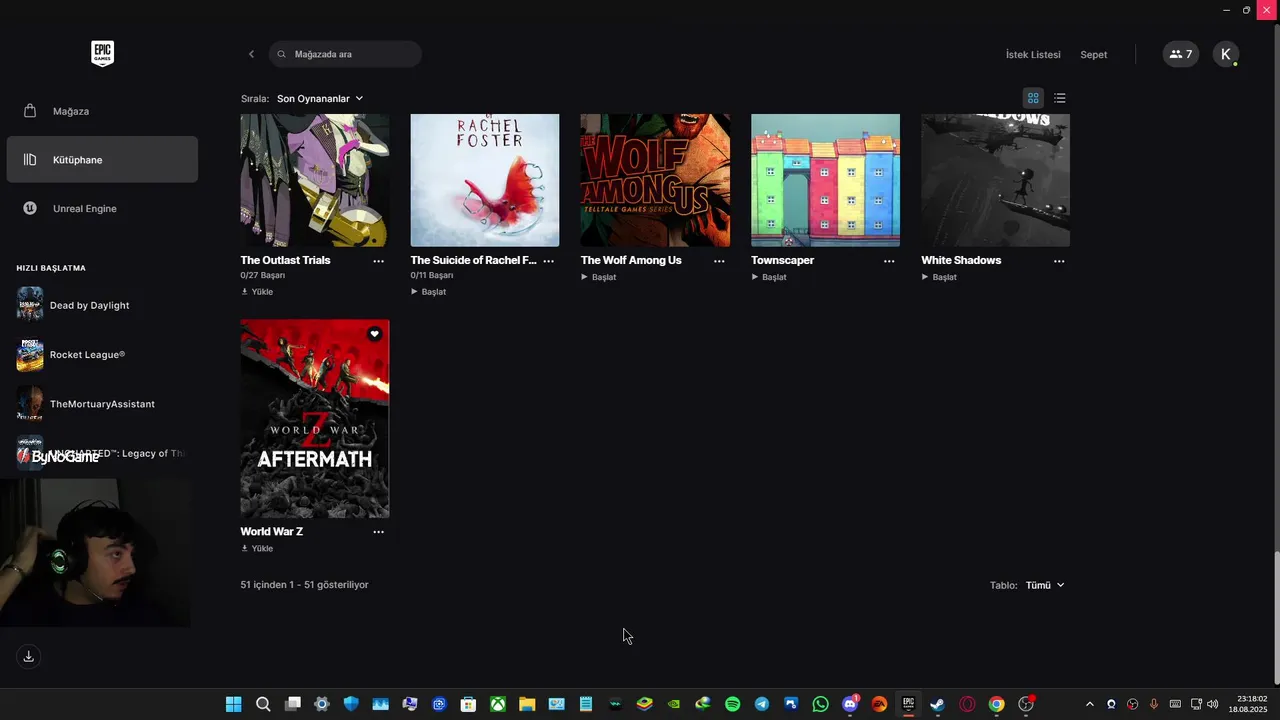Image resolution: width=1280 pixels, height=720 pixels.
Task: Open the World War Z Aftermath cover
Action: (x=315, y=419)
